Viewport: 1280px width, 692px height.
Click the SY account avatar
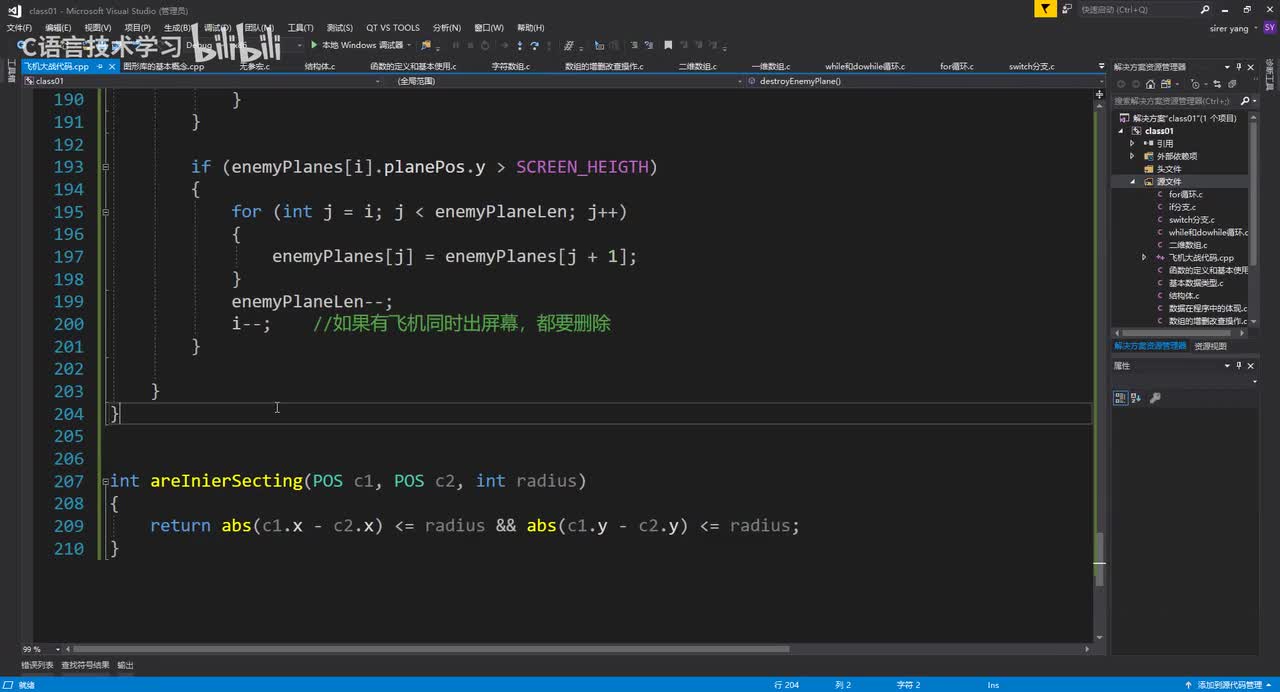pos(1268,28)
